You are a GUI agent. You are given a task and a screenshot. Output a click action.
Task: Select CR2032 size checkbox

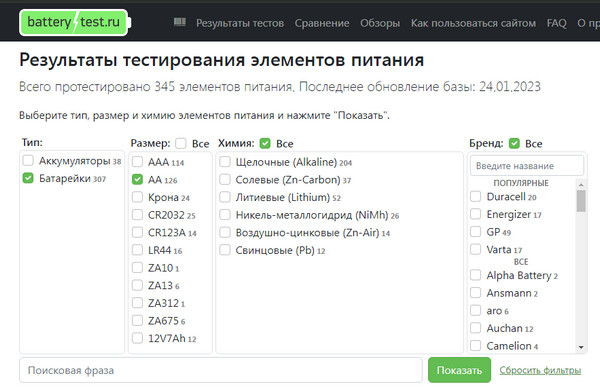[137, 214]
